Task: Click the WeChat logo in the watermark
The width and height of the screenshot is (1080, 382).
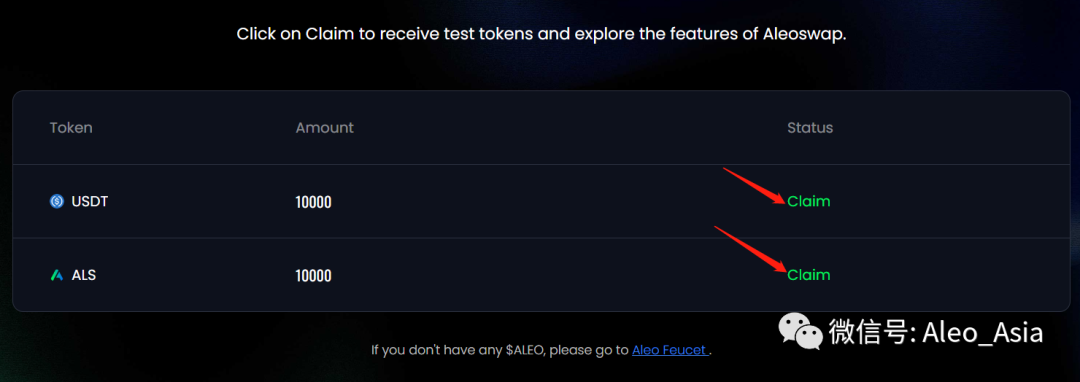Action: (800, 332)
